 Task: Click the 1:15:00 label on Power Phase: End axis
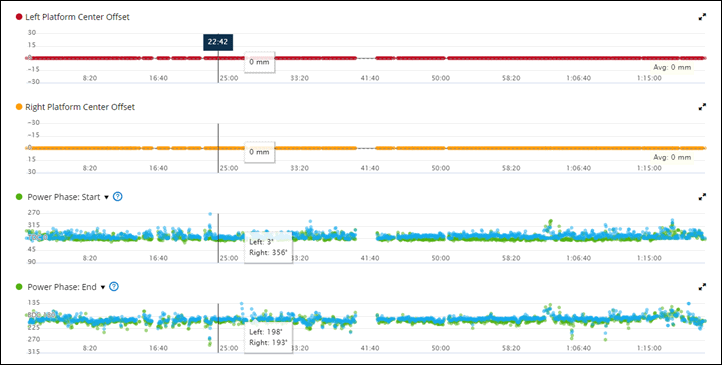click(649, 349)
